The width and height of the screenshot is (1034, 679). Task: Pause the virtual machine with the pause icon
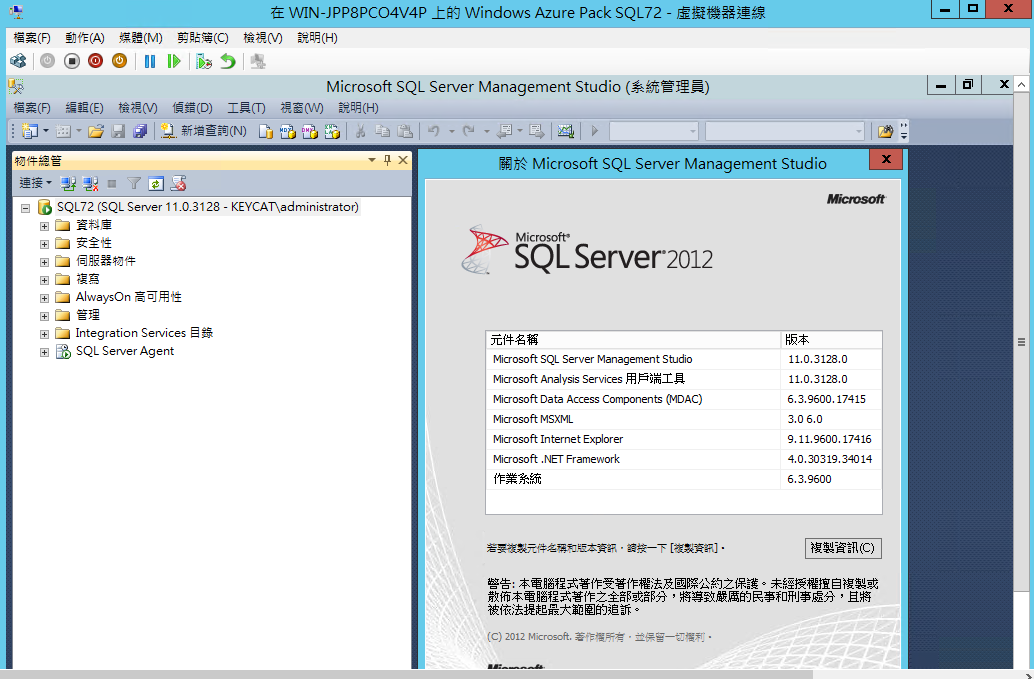point(150,61)
